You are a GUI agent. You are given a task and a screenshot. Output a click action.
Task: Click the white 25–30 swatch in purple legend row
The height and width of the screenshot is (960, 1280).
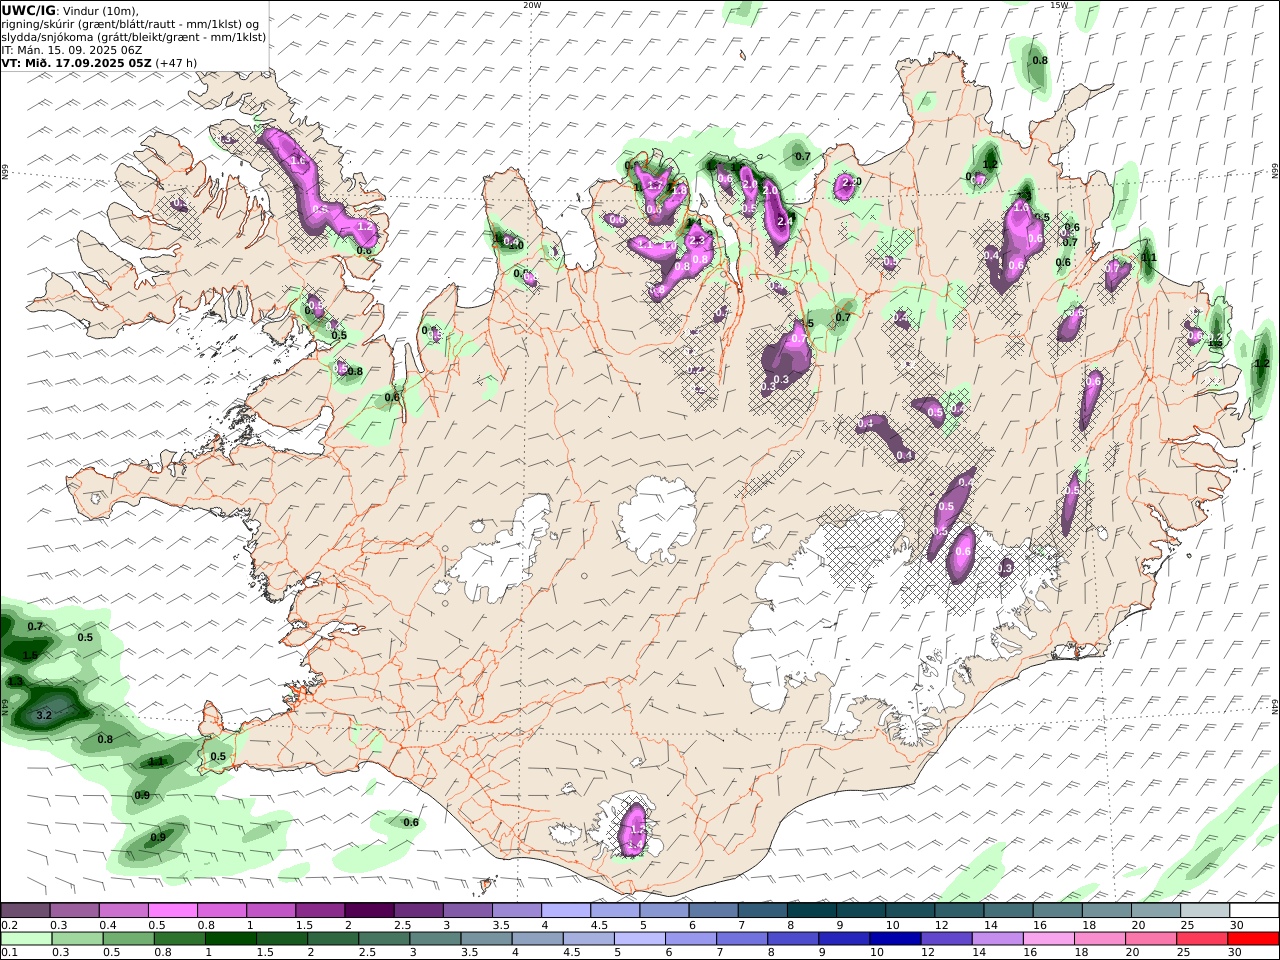(1253, 911)
